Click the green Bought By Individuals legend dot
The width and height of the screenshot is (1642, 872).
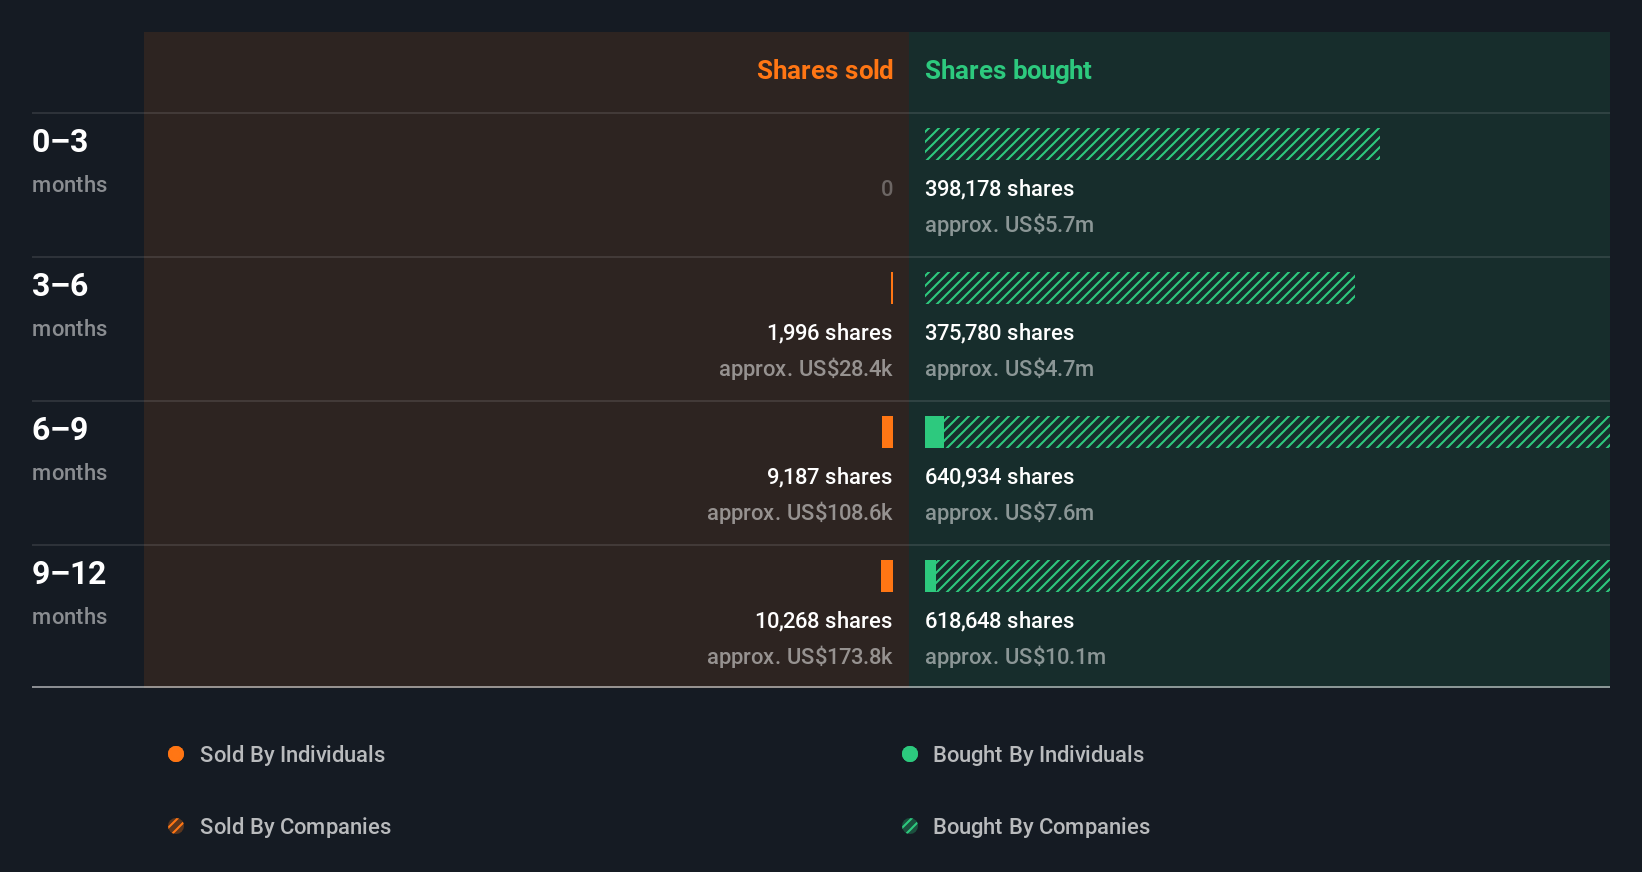click(x=910, y=754)
